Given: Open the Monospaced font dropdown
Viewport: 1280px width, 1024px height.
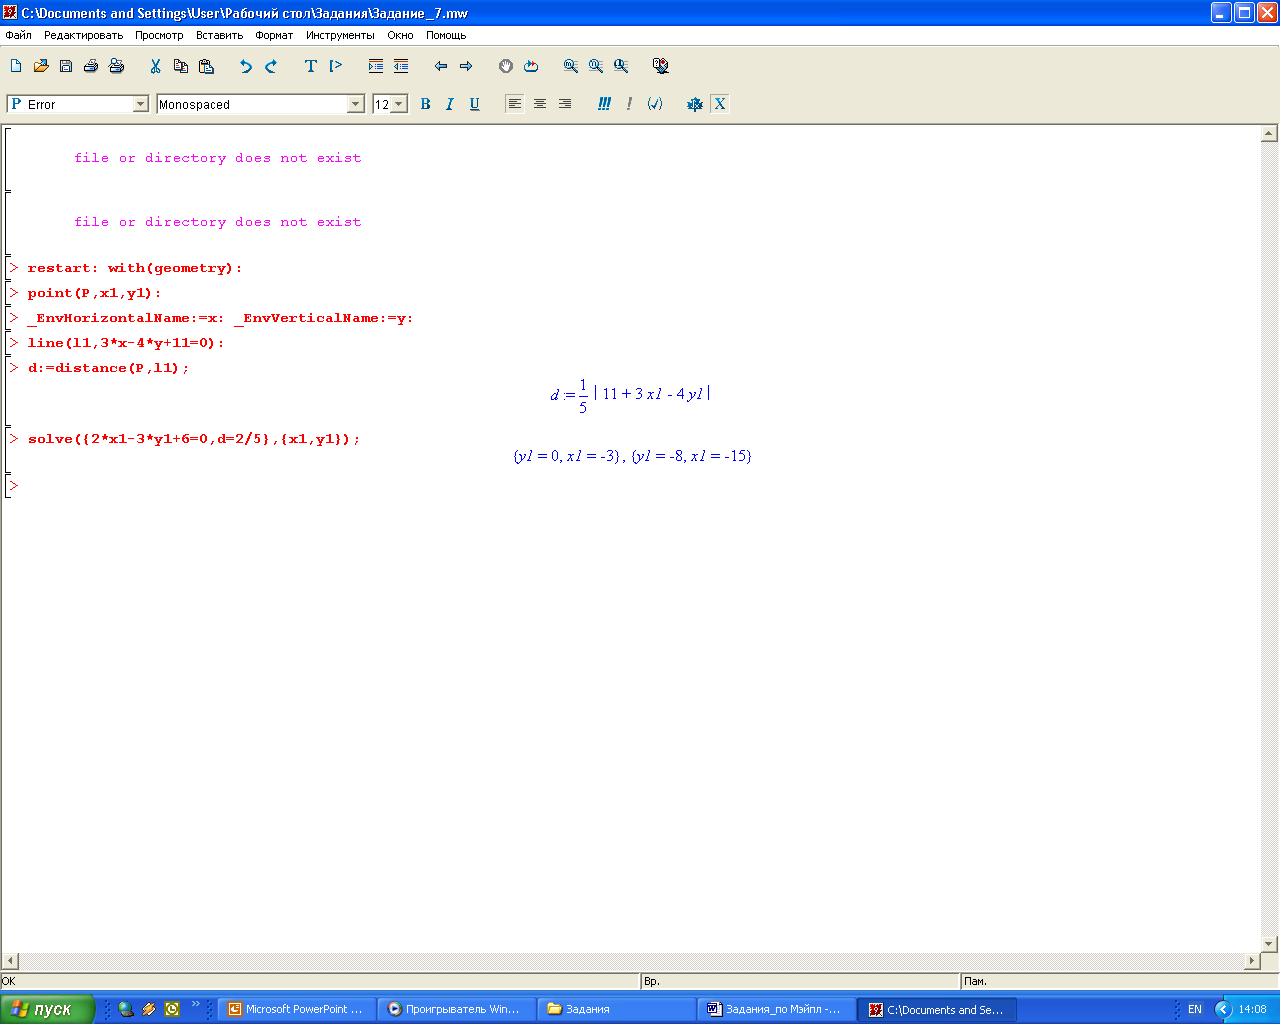Looking at the screenshot, I should (x=260, y=104).
